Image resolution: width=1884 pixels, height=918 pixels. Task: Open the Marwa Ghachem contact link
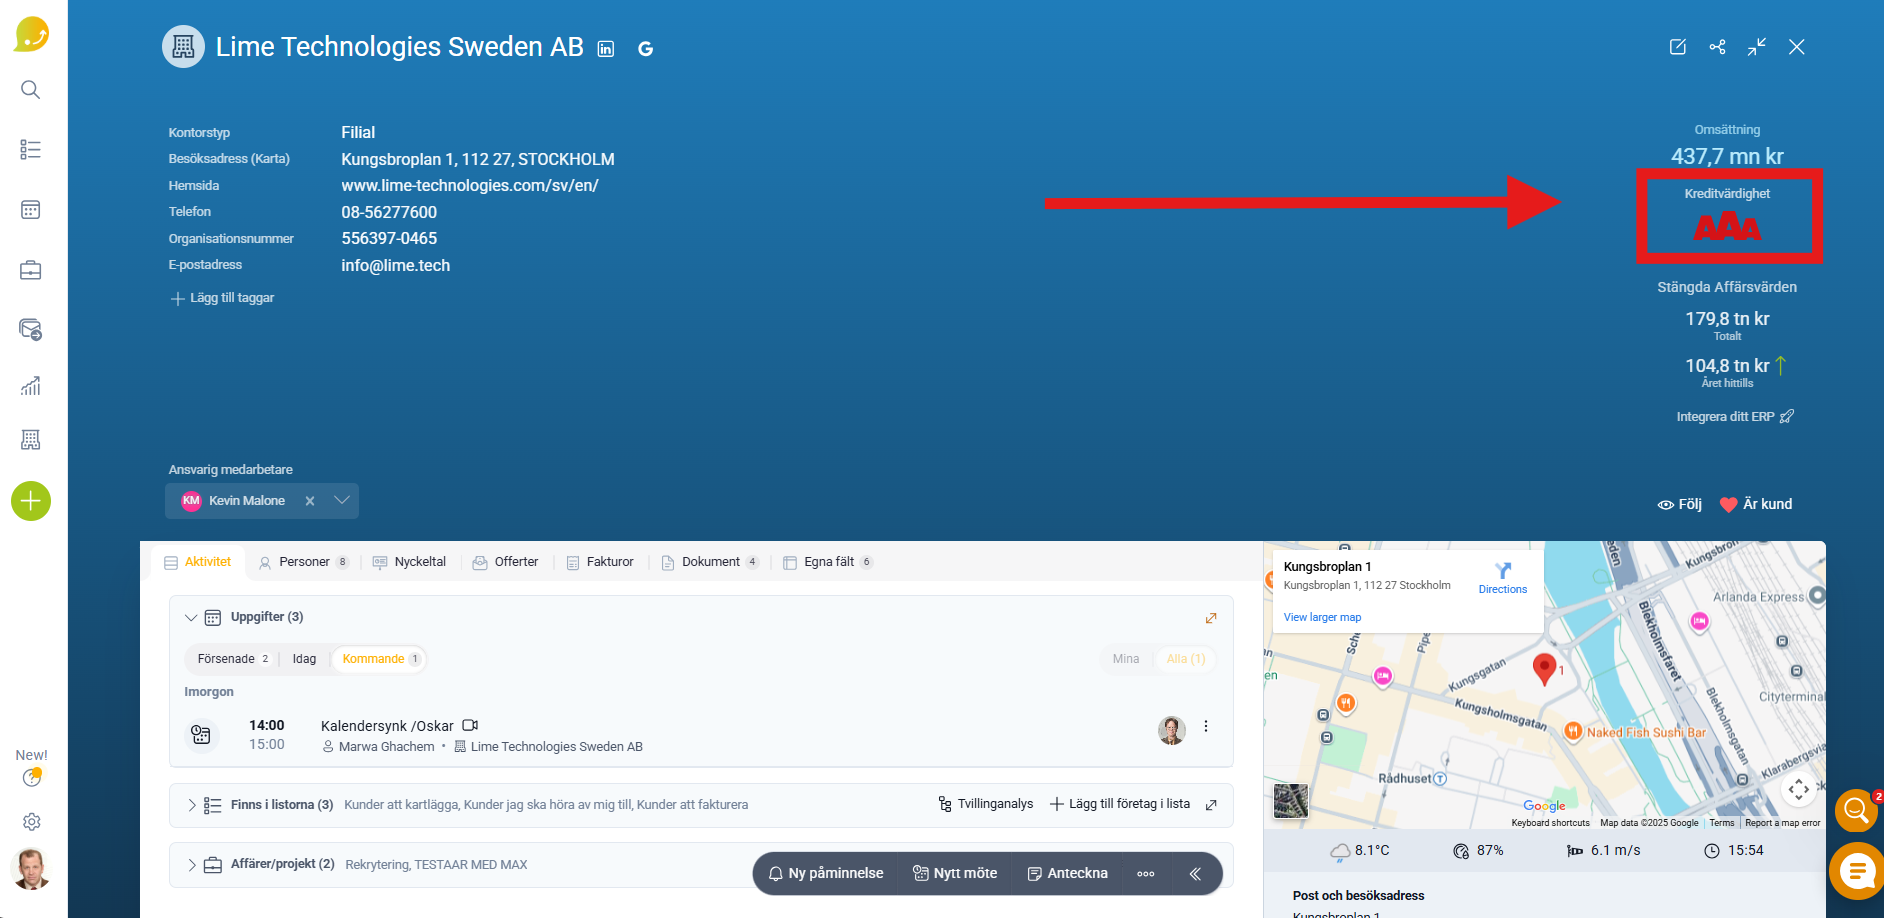coord(387,747)
